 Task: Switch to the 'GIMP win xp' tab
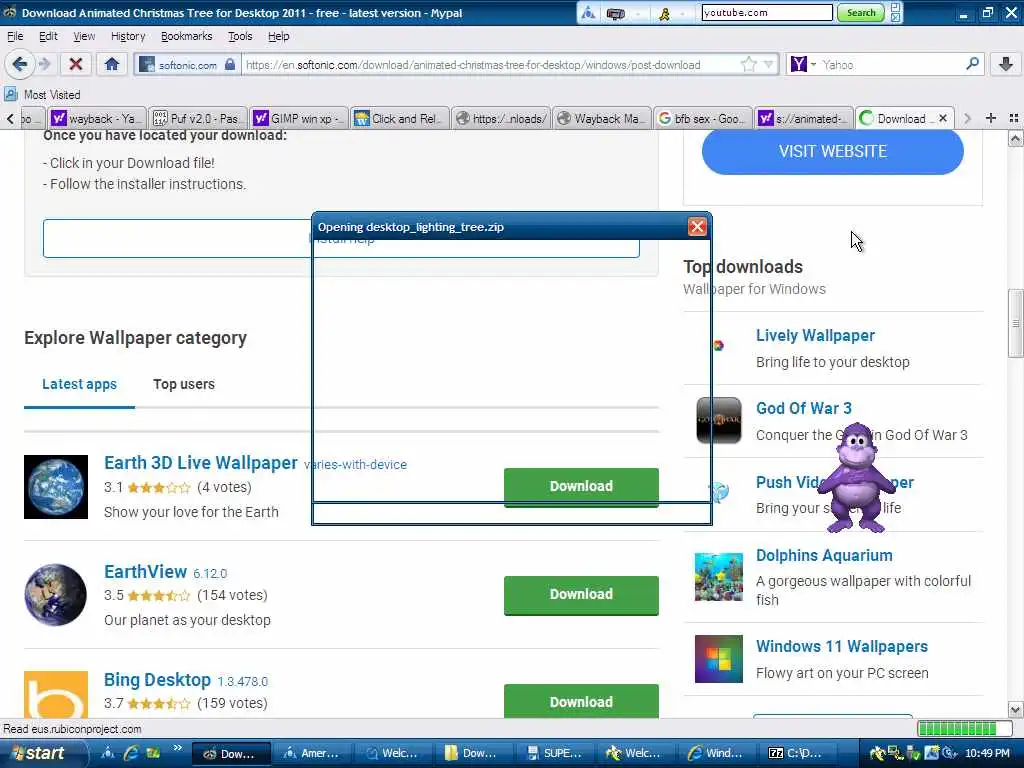pyautogui.click(x=298, y=118)
